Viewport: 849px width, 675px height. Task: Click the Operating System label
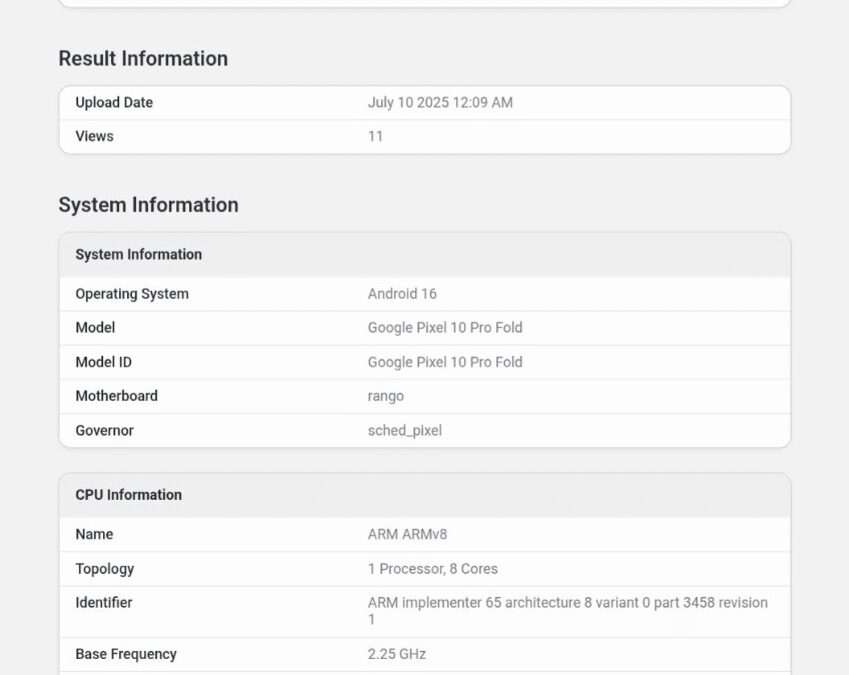(x=132, y=294)
